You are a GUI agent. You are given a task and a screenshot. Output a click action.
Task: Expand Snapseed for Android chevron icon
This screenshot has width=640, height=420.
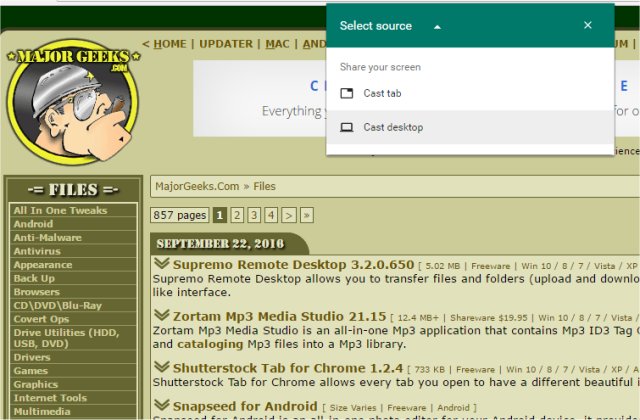point(162,405)
